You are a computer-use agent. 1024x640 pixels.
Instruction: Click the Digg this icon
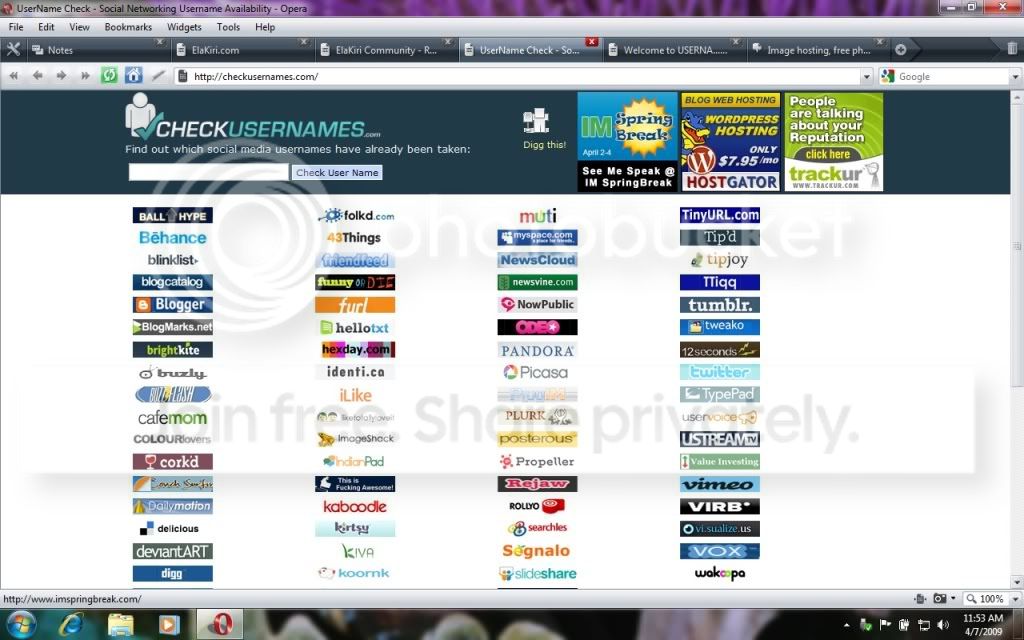click(x=536, y=121)
